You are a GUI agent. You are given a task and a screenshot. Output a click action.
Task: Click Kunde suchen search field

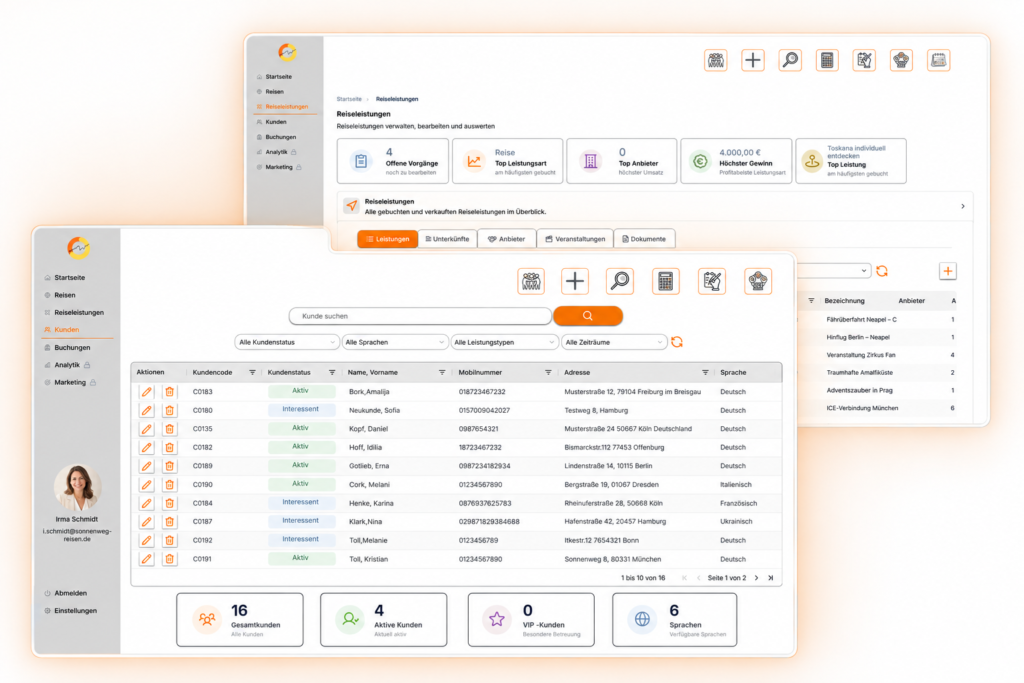tap(421, 316)
